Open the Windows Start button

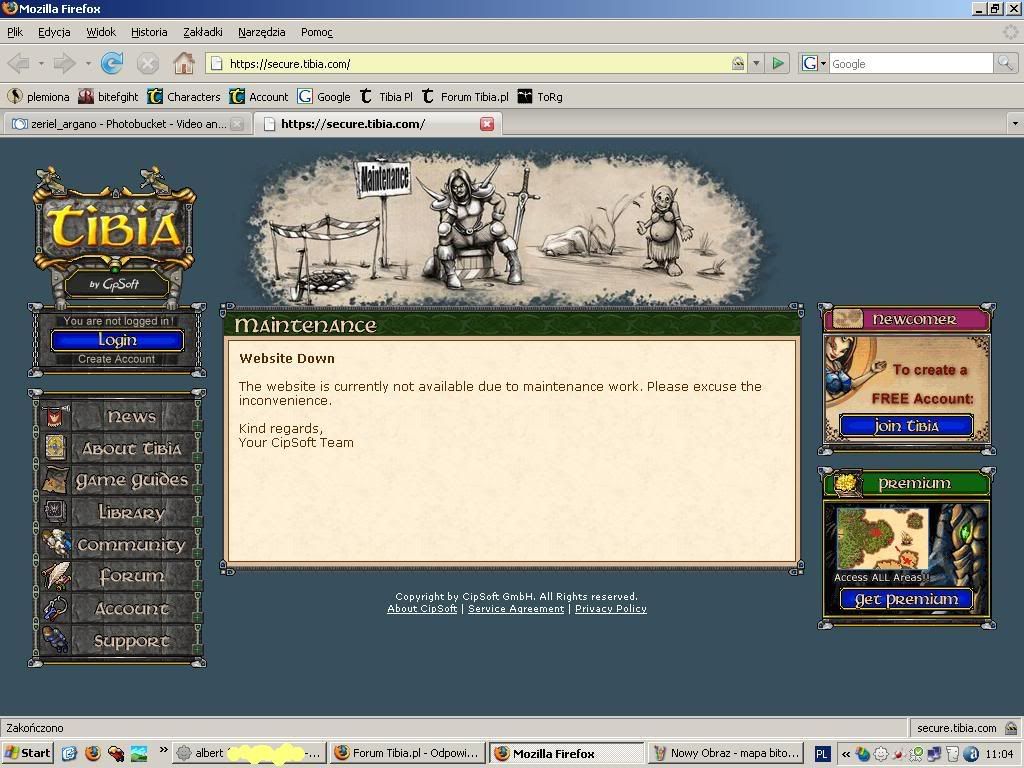pos(27,753)
